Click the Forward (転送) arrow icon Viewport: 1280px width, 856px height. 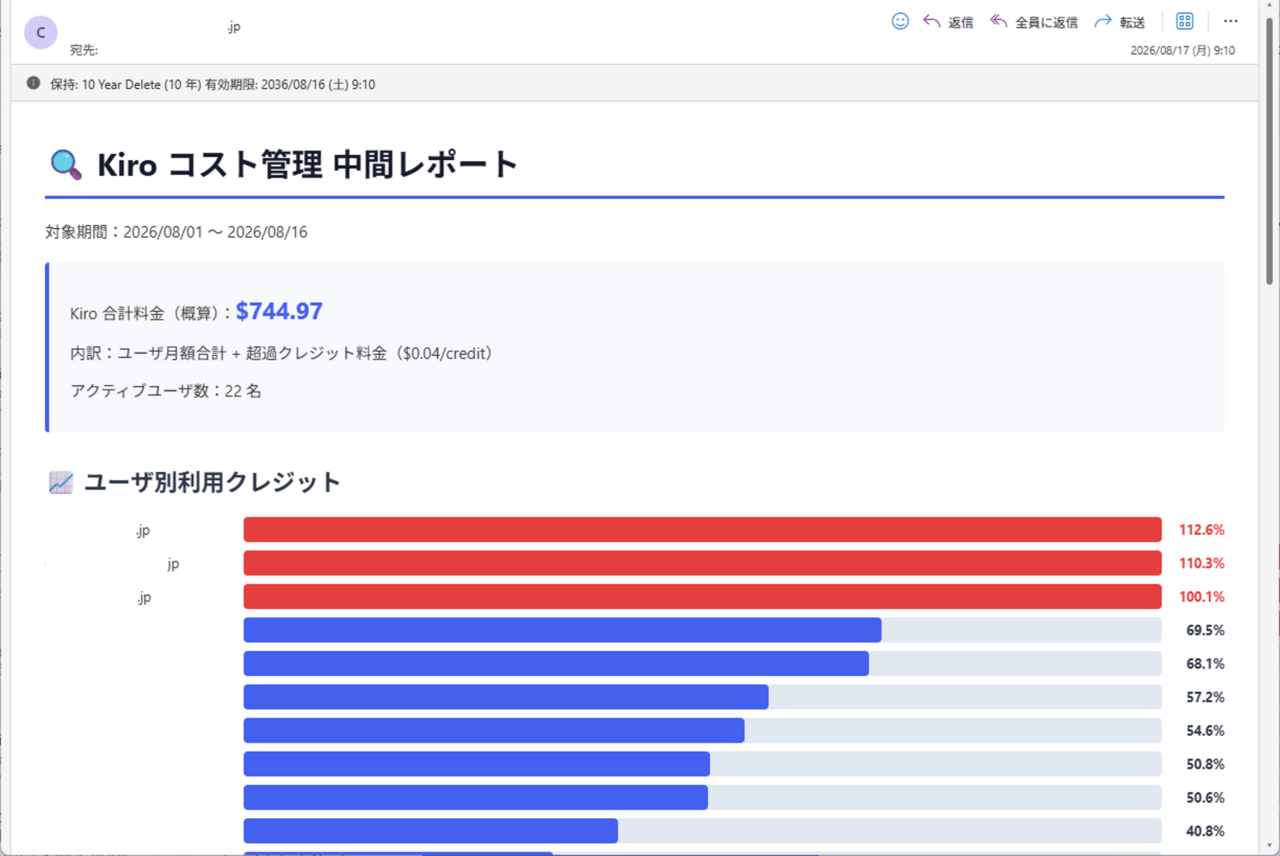pos(1103,21)
